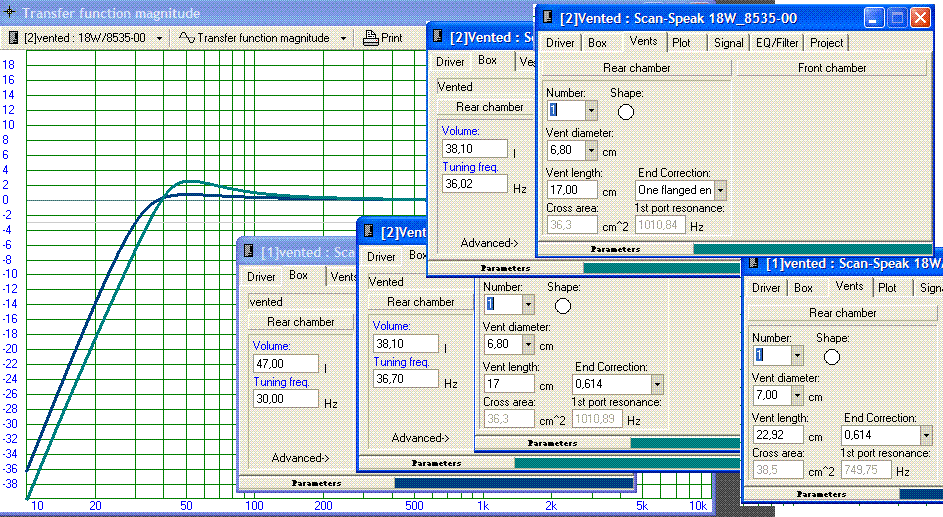Click Tuning freq. 36,70 field
Screen dimensions: 943x517
click(406, 379)
